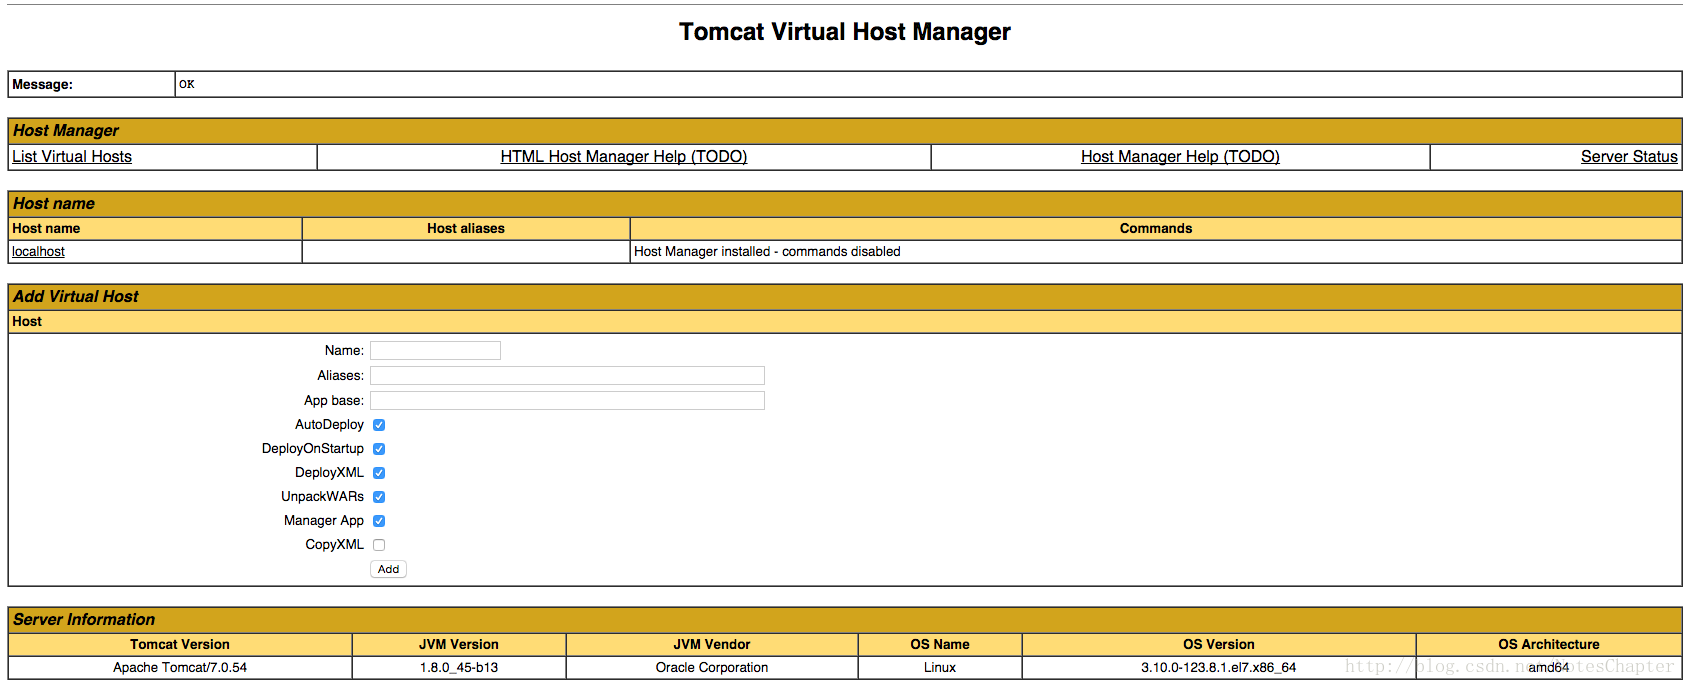Click the OS Architecture column header
1686x686 pixels.
point(1549,645)
